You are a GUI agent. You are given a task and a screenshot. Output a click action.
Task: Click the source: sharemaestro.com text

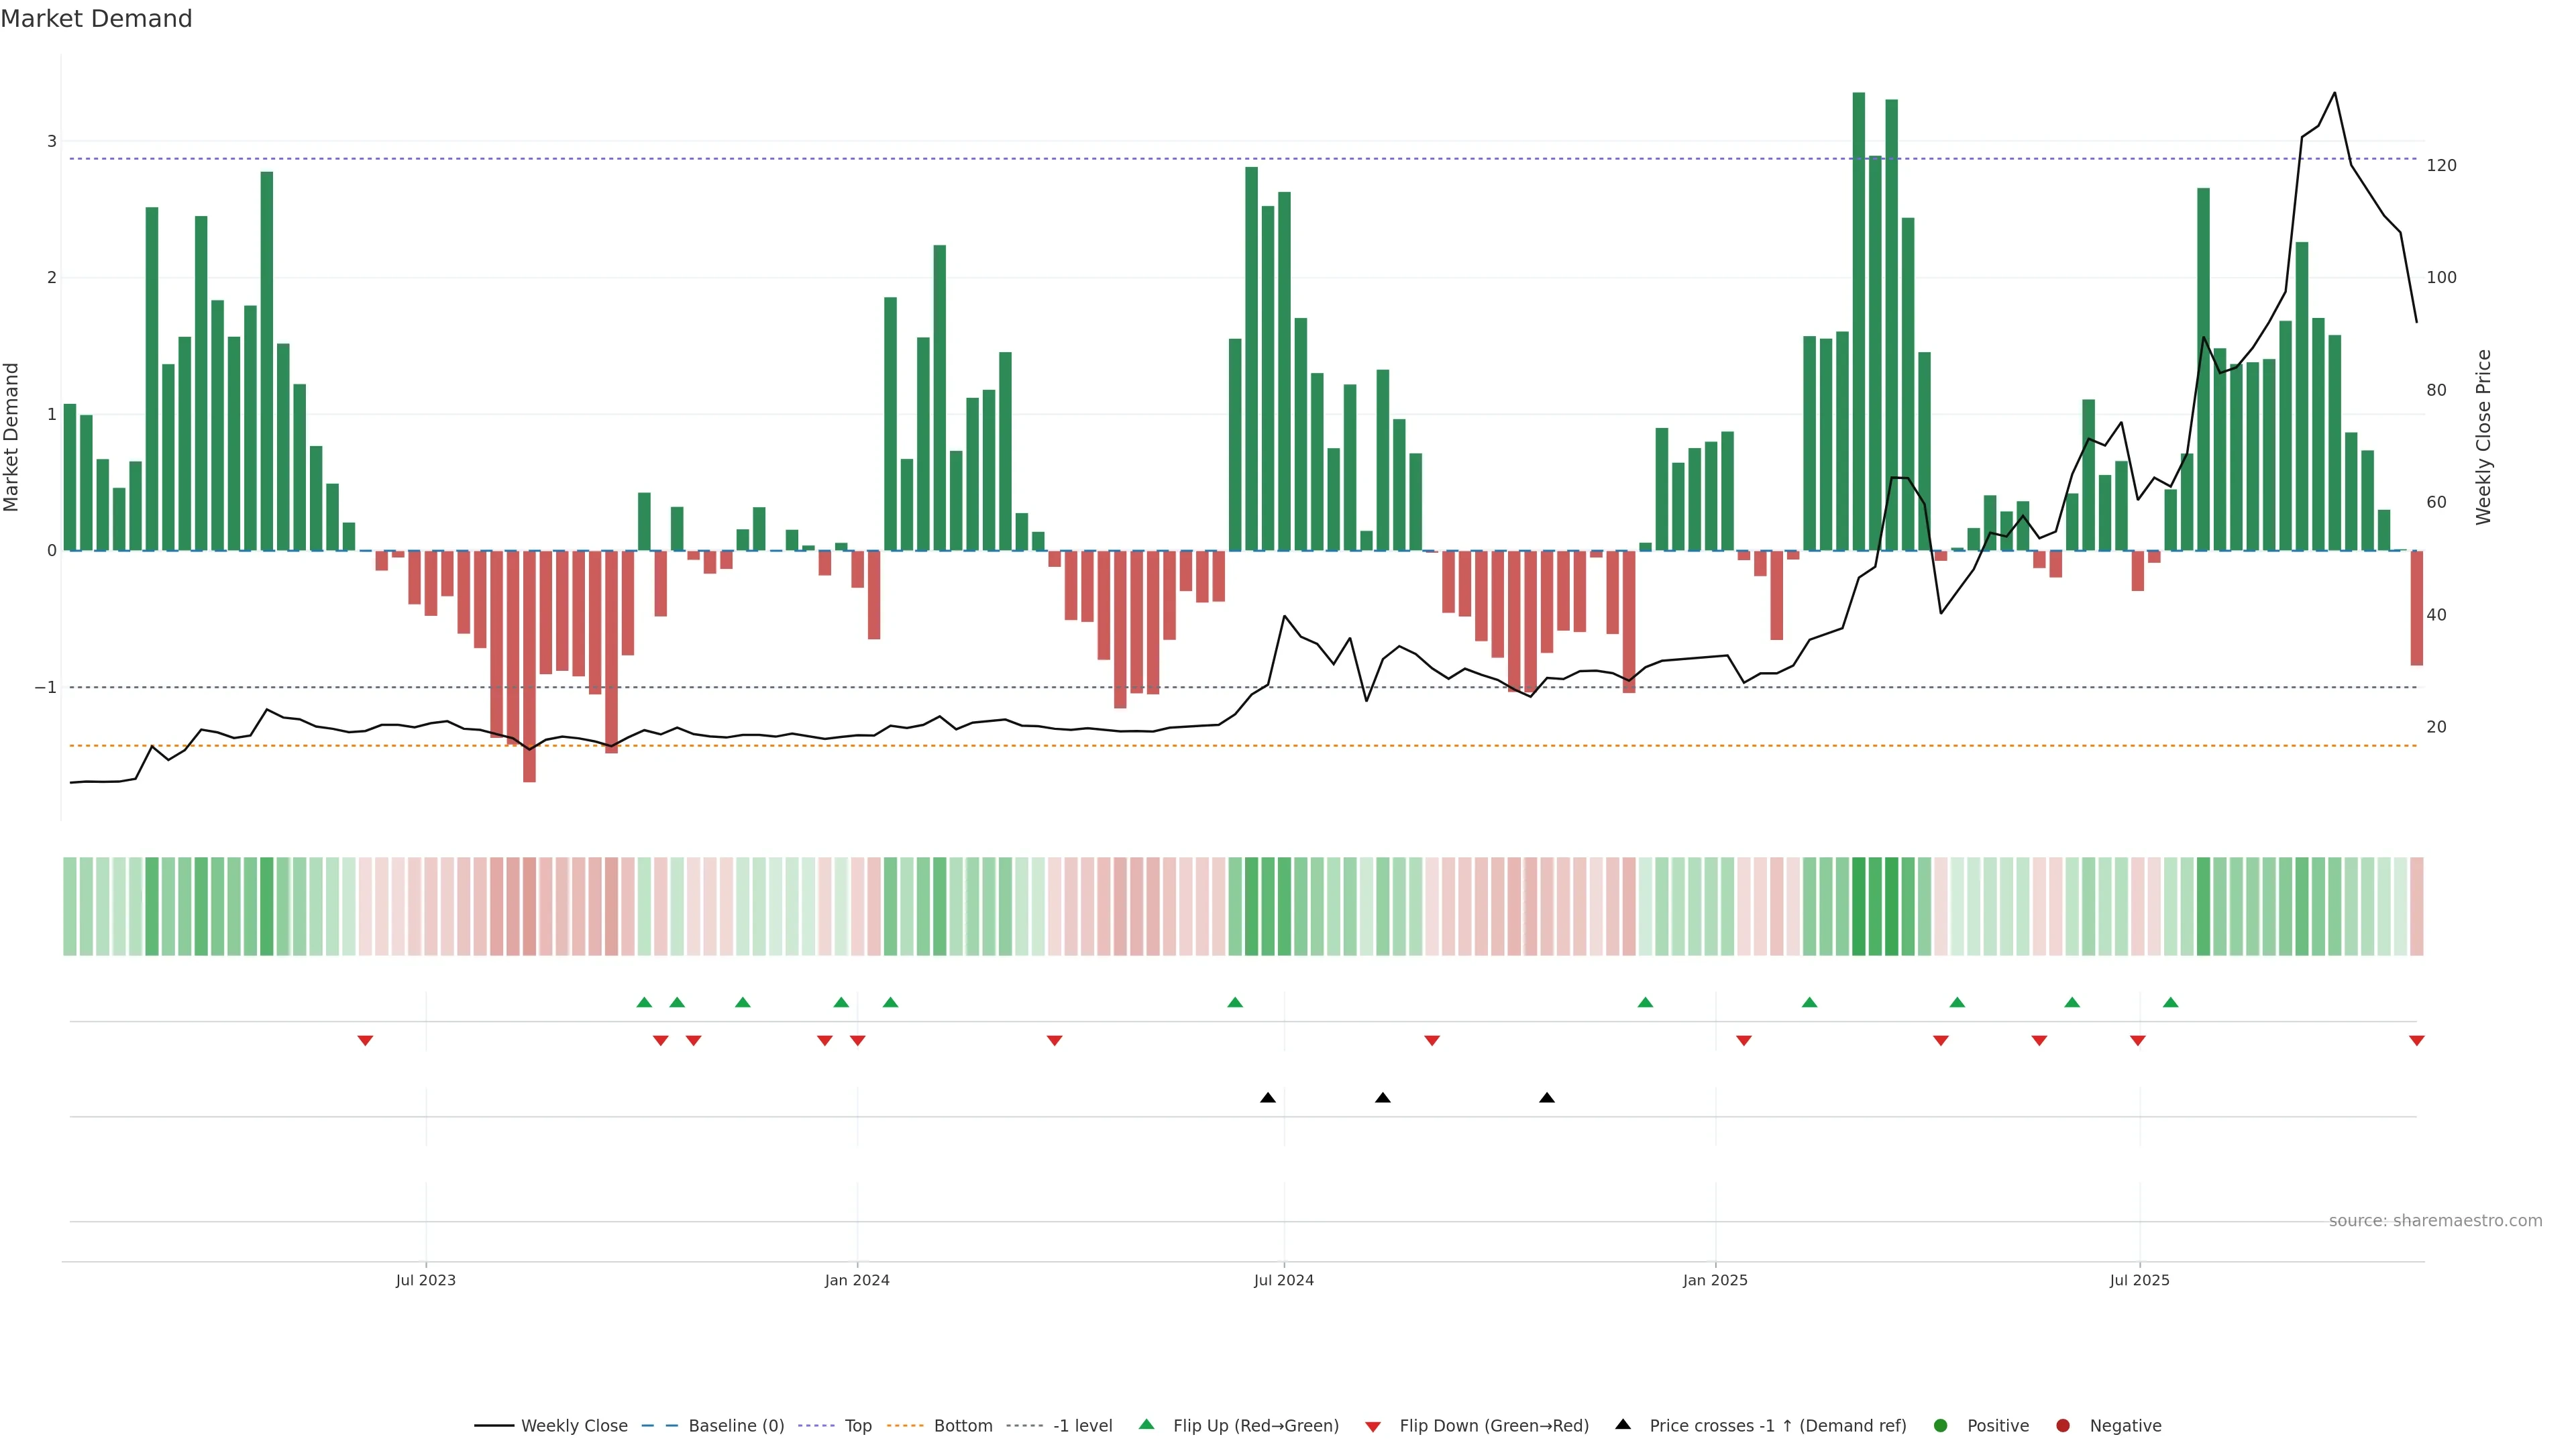(x=2435, y=1221)
